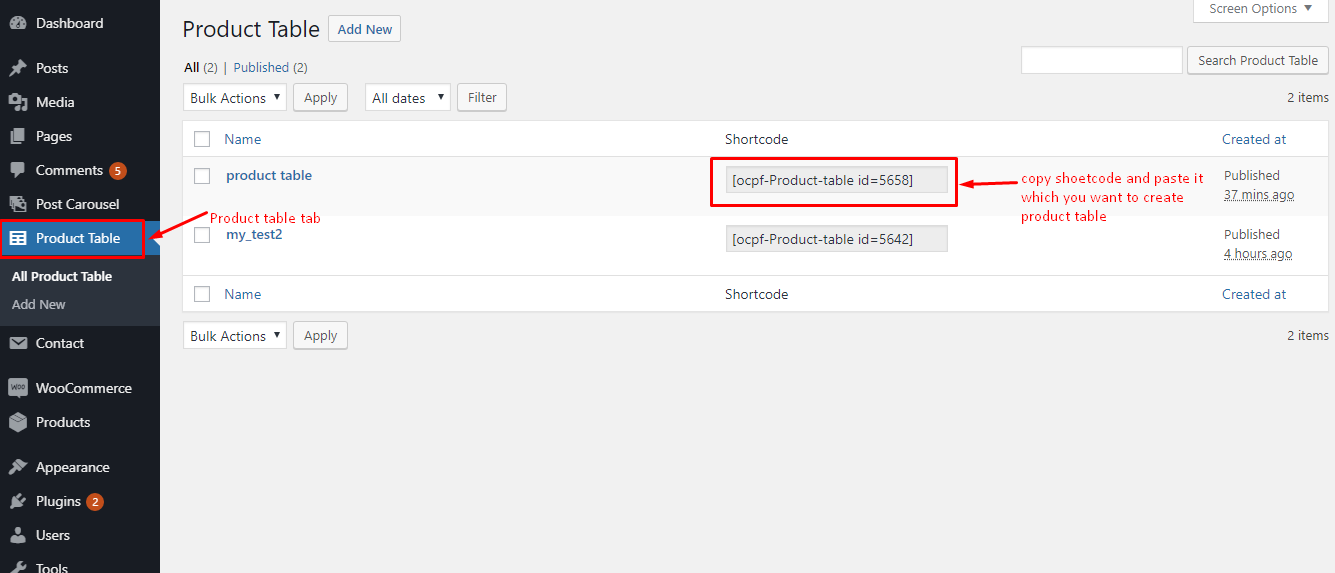This screenshot has height=573, width=1335.
Task: Click the Appearance paintbrush icon
Action: point(18,467)
